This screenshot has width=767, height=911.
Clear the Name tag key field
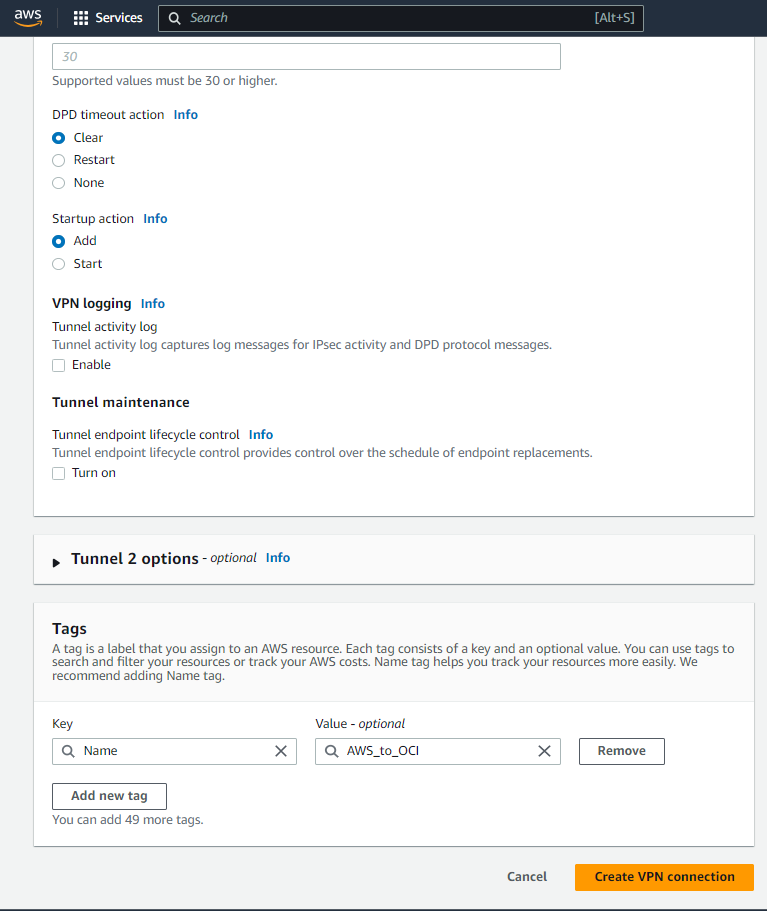point(281,751)
